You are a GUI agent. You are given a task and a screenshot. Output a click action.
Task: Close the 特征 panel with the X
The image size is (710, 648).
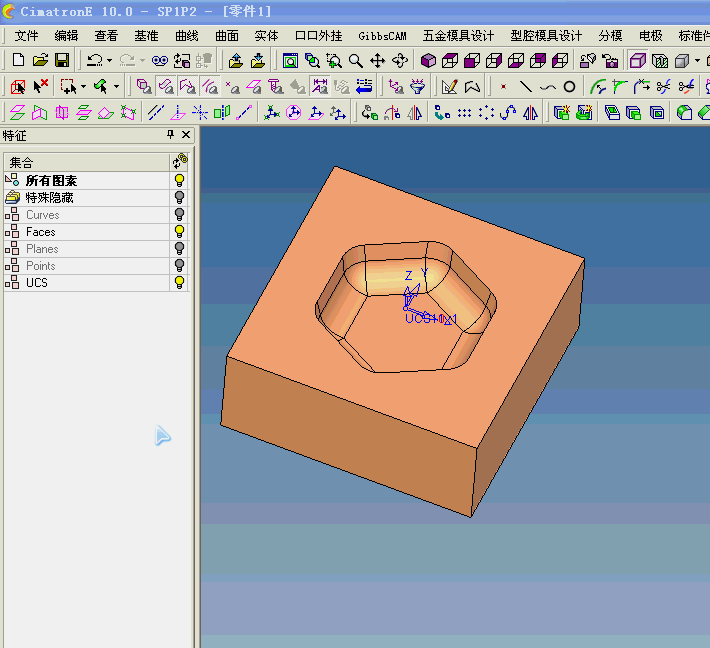pyautogui.click(x=186, y=134)
